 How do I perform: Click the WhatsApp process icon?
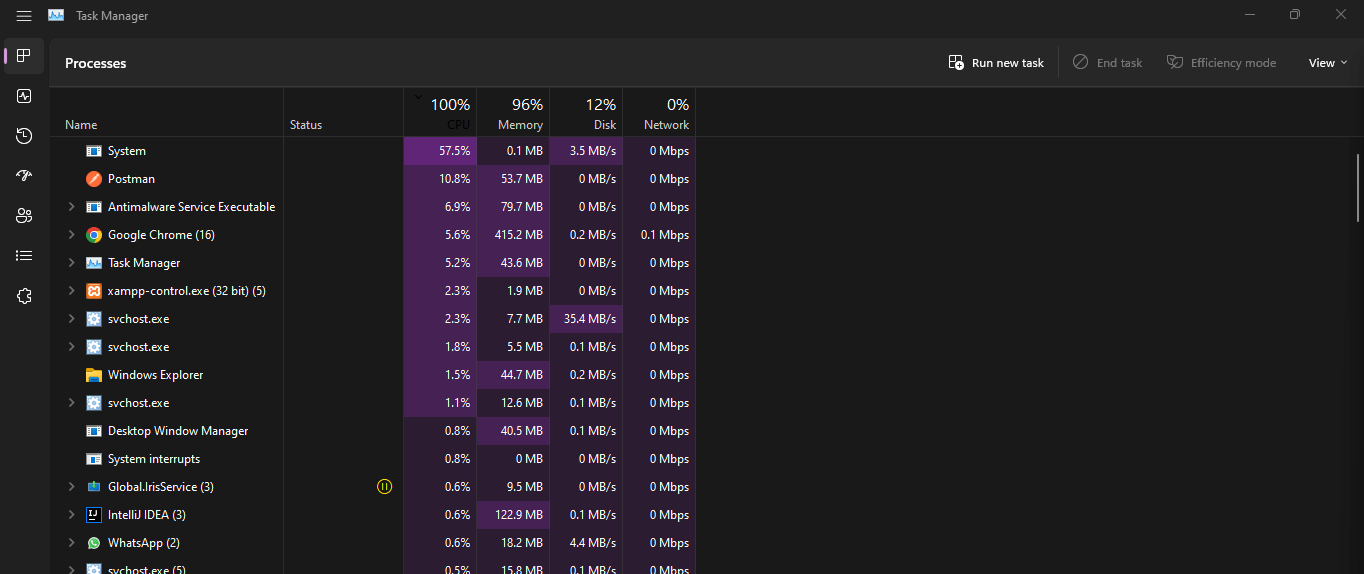point(94,543)
